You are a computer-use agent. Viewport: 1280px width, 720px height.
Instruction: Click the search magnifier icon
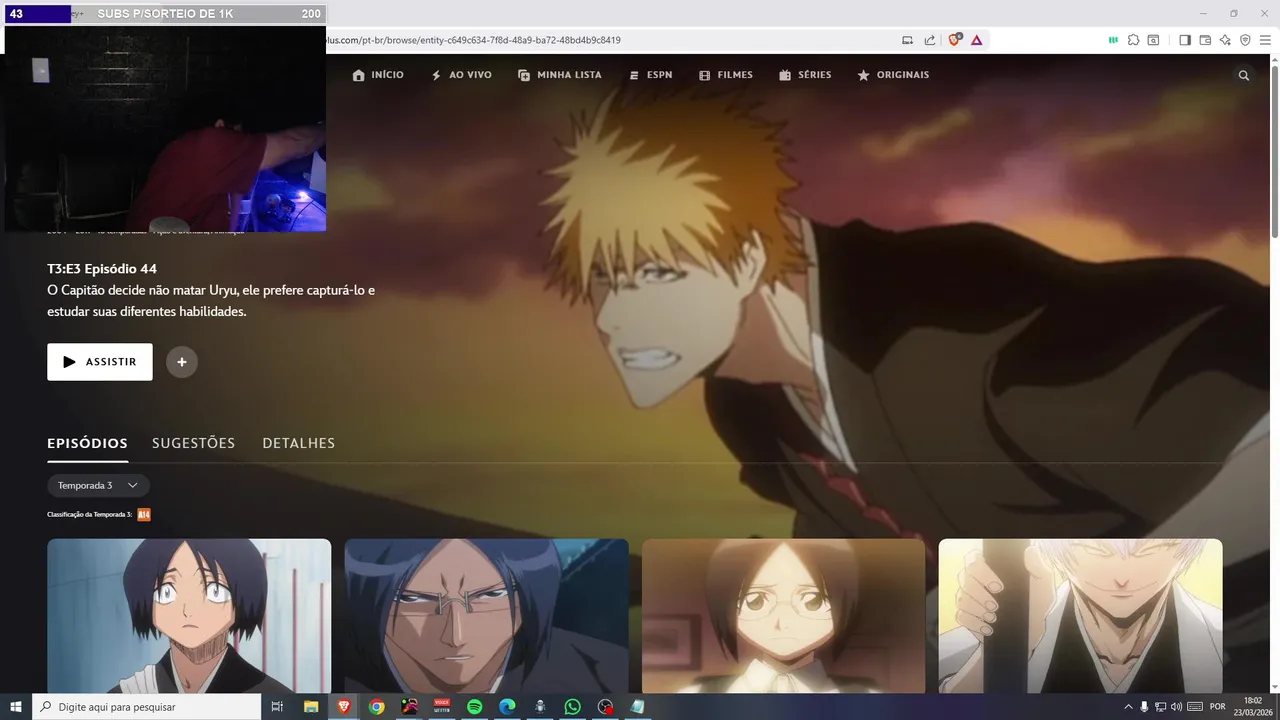pyautogui.click(x=1244, y=75)
